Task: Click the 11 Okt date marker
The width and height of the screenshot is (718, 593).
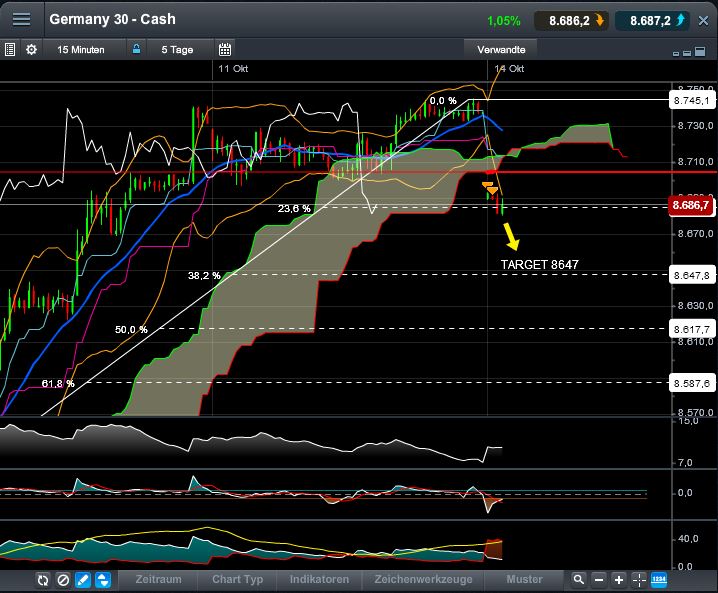Action: pyautogui.click(x=234, y=69)
